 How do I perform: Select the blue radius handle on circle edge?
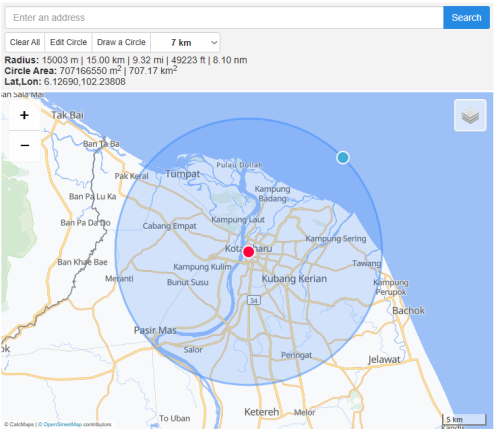343,157
